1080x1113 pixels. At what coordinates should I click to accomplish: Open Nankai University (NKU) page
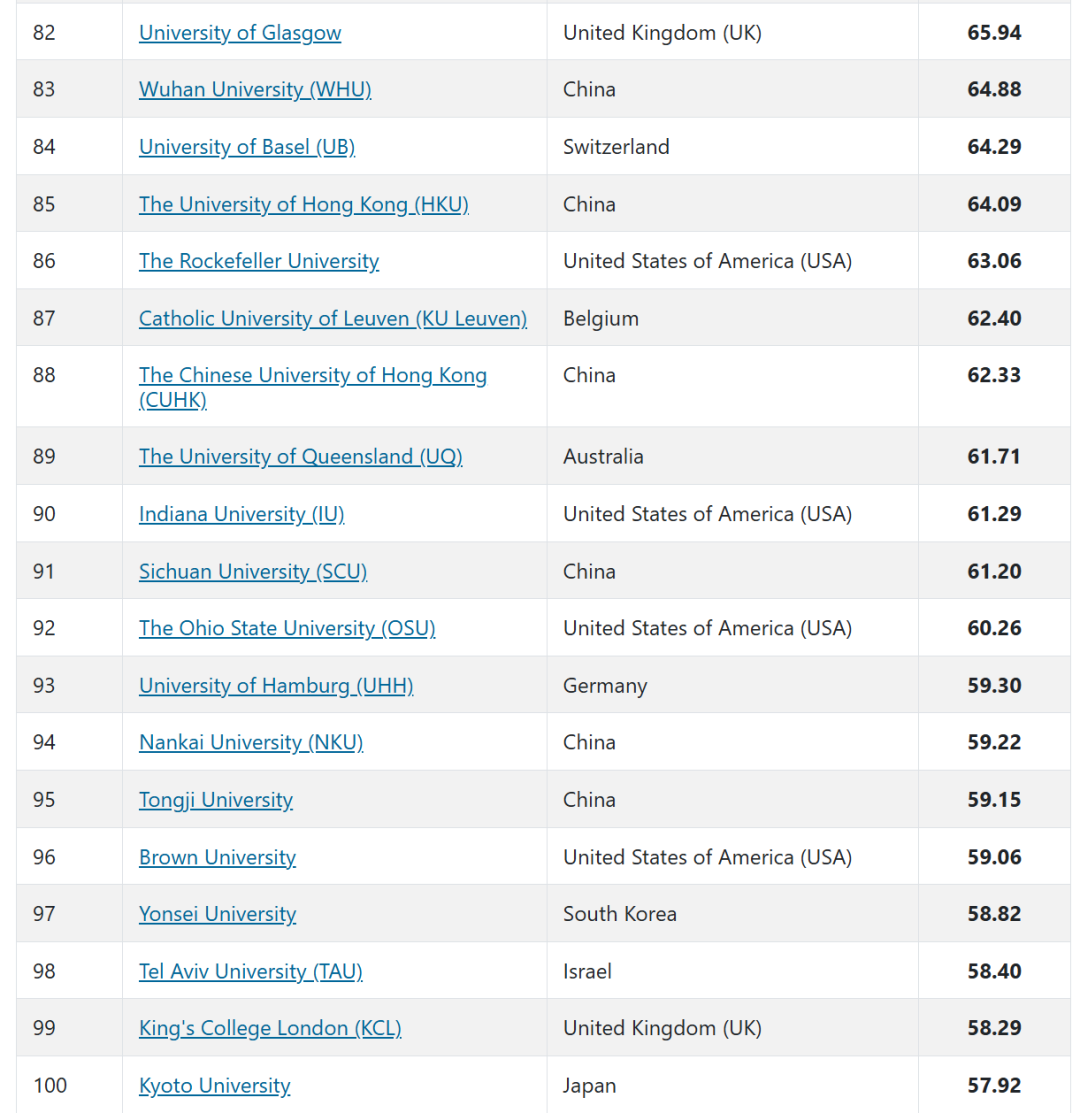point(251,743)
